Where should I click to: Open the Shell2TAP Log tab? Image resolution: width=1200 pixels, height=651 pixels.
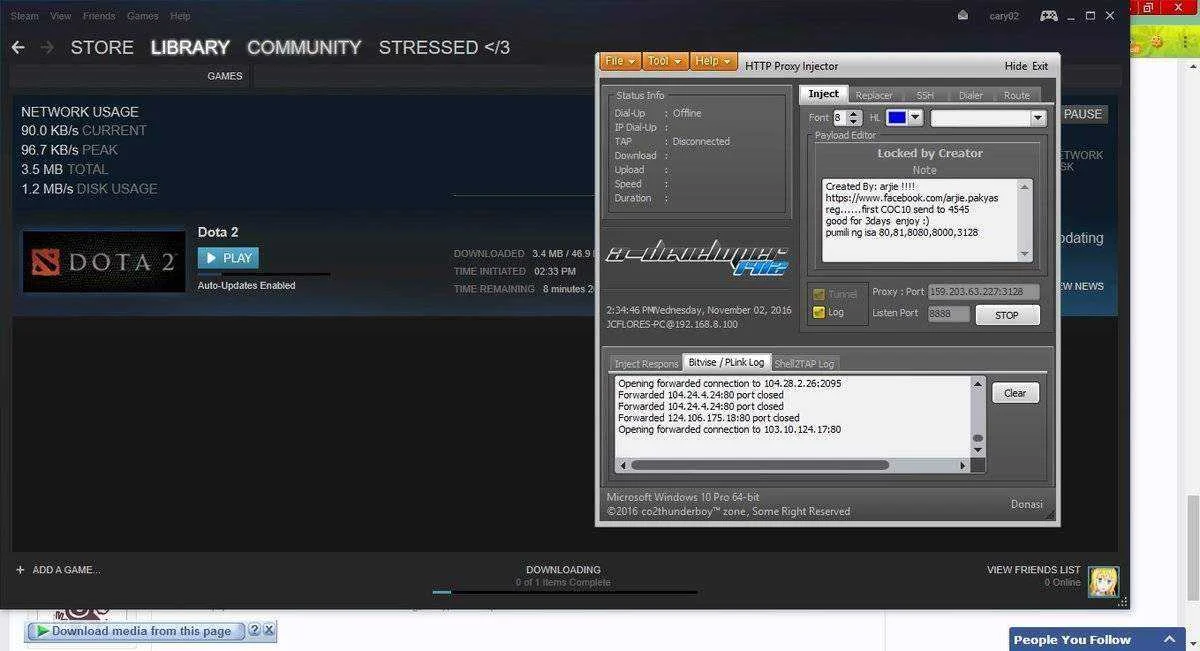[804, 364]
